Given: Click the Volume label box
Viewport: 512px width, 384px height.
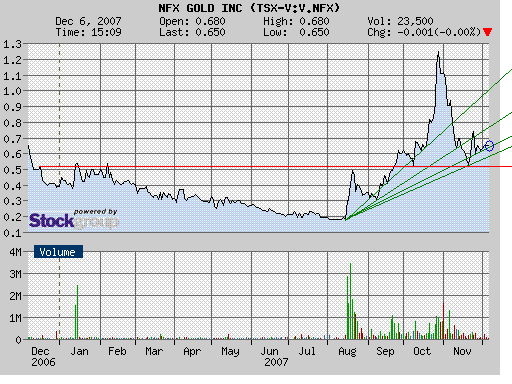Looking at the screenshot, I should [x=58, y=252].
